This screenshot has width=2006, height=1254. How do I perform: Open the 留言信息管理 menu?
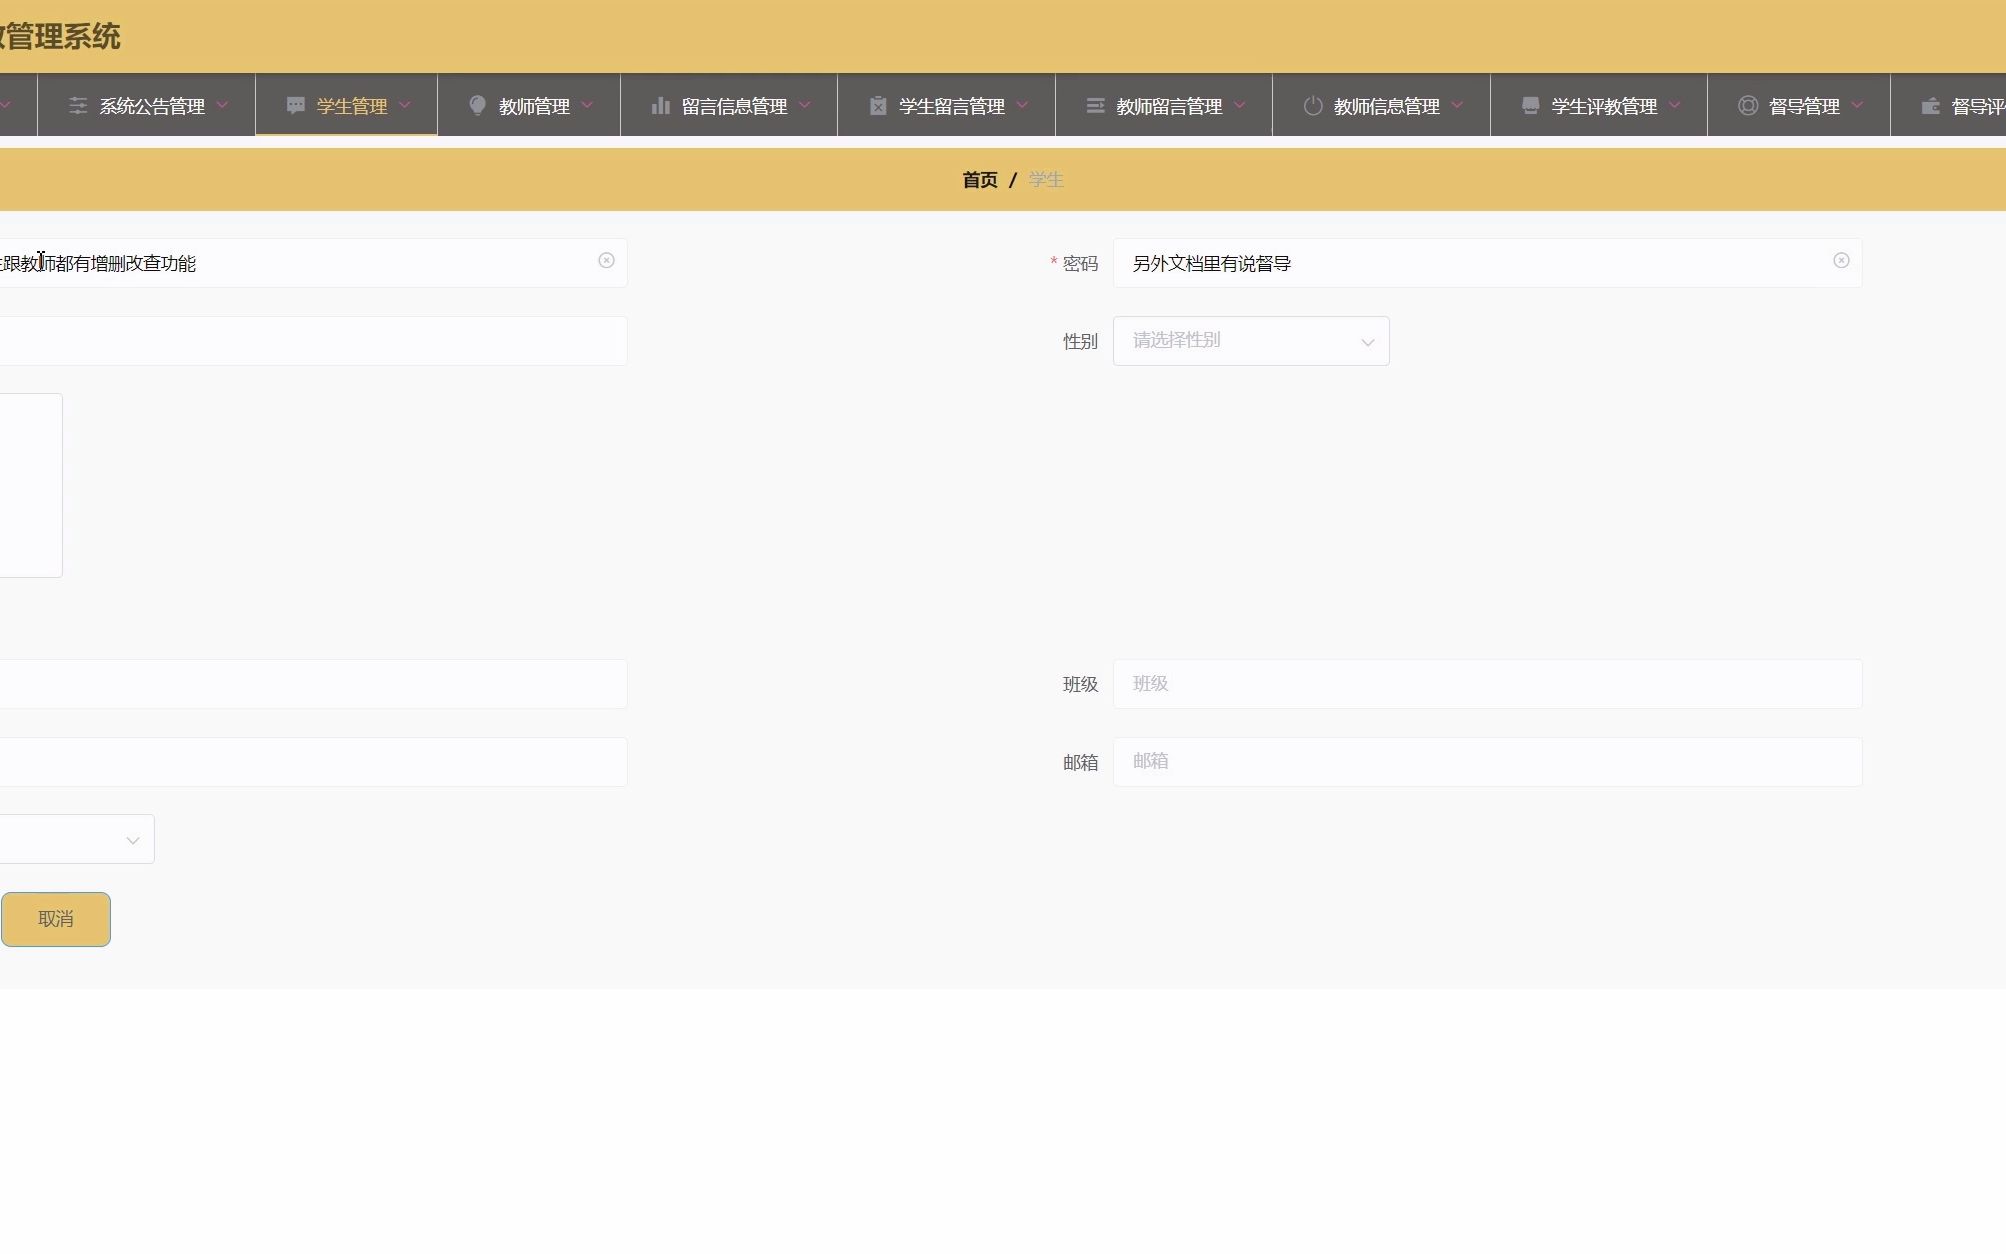(x=729, y=105)
